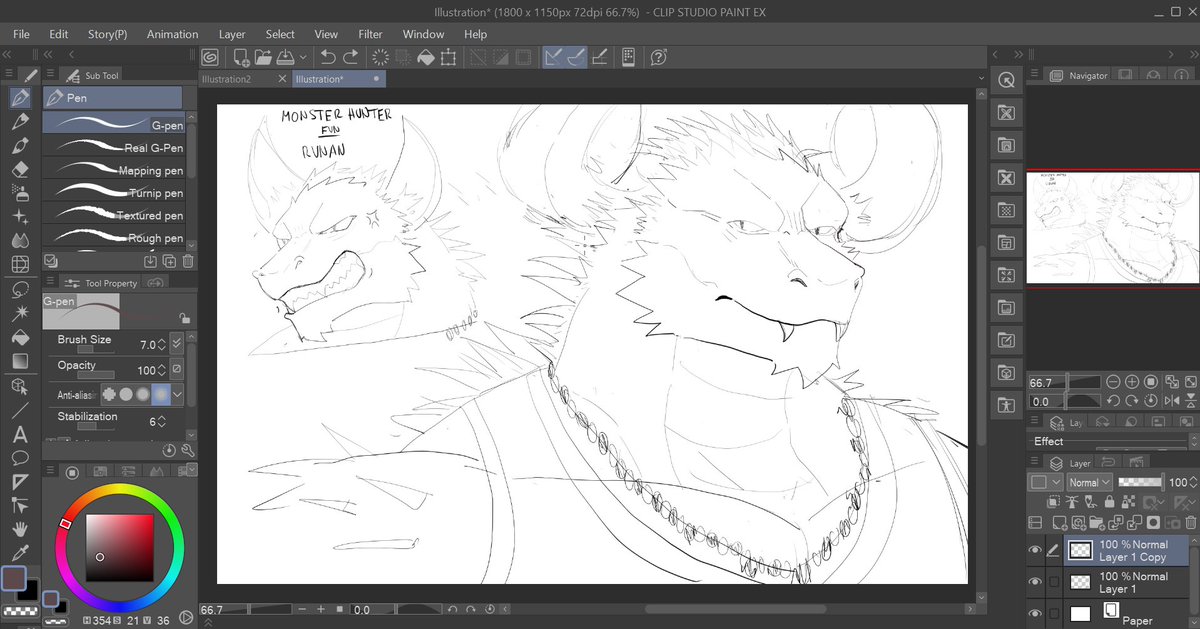Choose the Real G-Pen sub tool

tap(113, 147)
